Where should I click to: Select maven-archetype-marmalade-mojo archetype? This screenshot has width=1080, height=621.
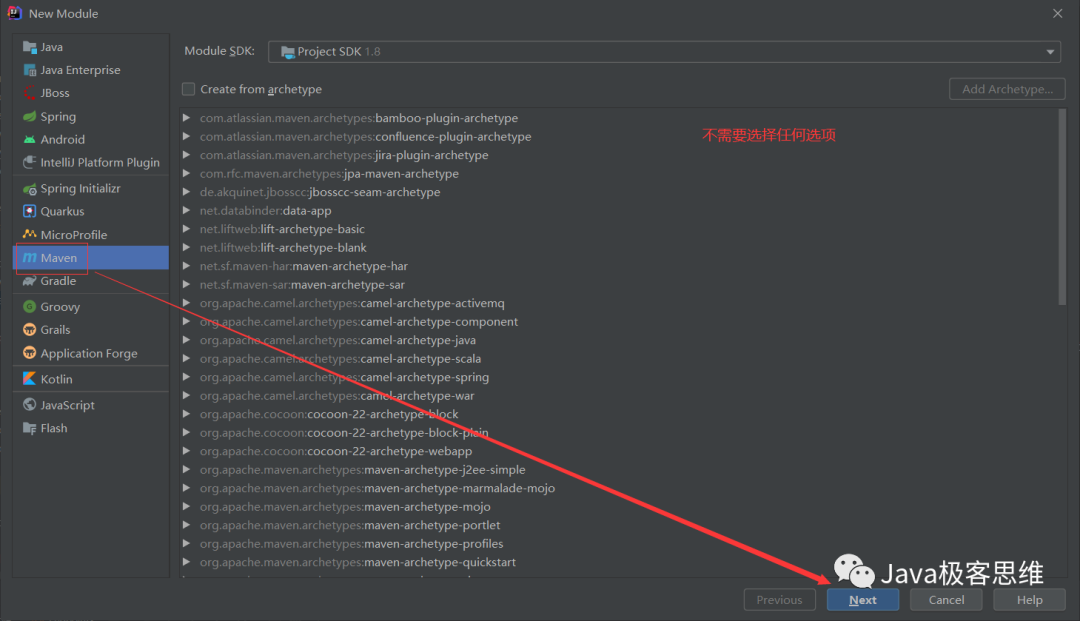(x=377, y=488)
